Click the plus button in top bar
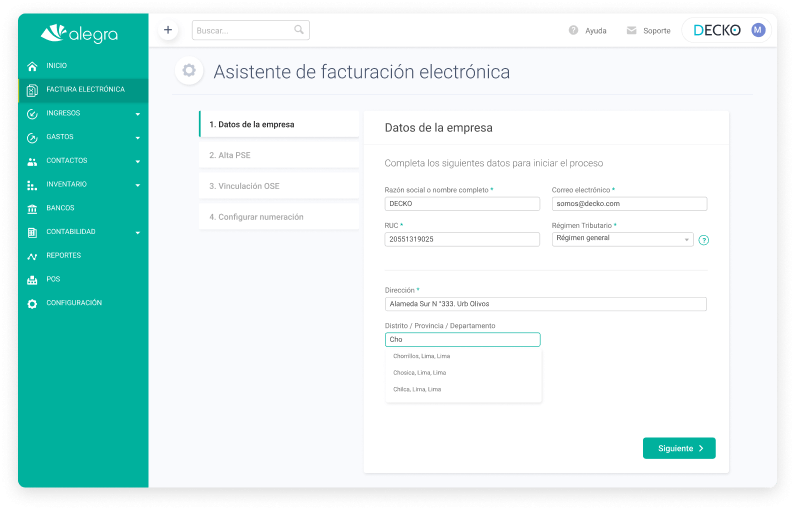The height and width of the screenshot is (511, 796). click(168, 30)
